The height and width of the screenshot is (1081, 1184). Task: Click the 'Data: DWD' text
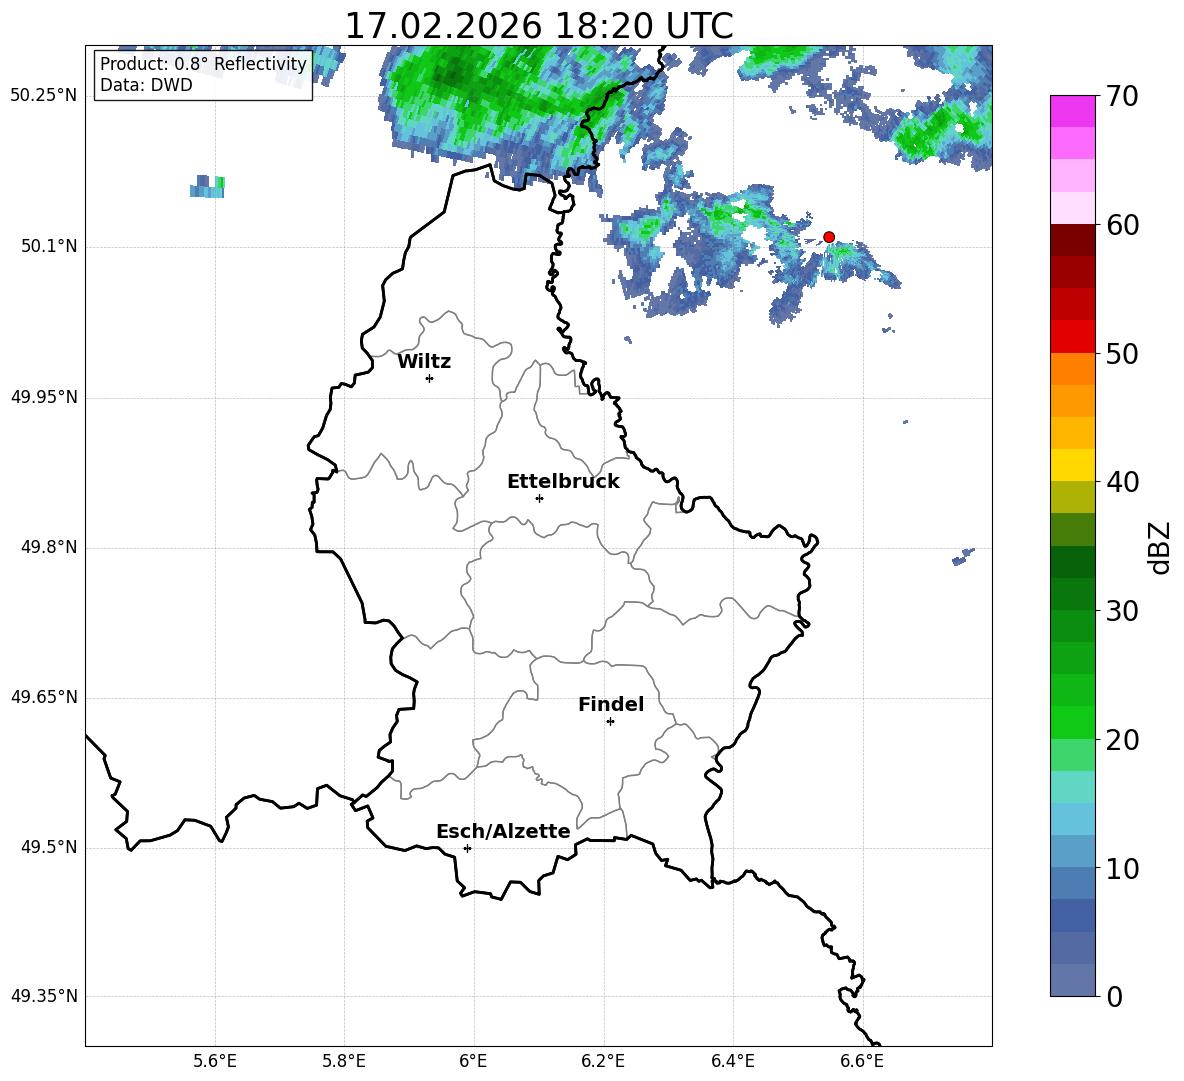146,85
